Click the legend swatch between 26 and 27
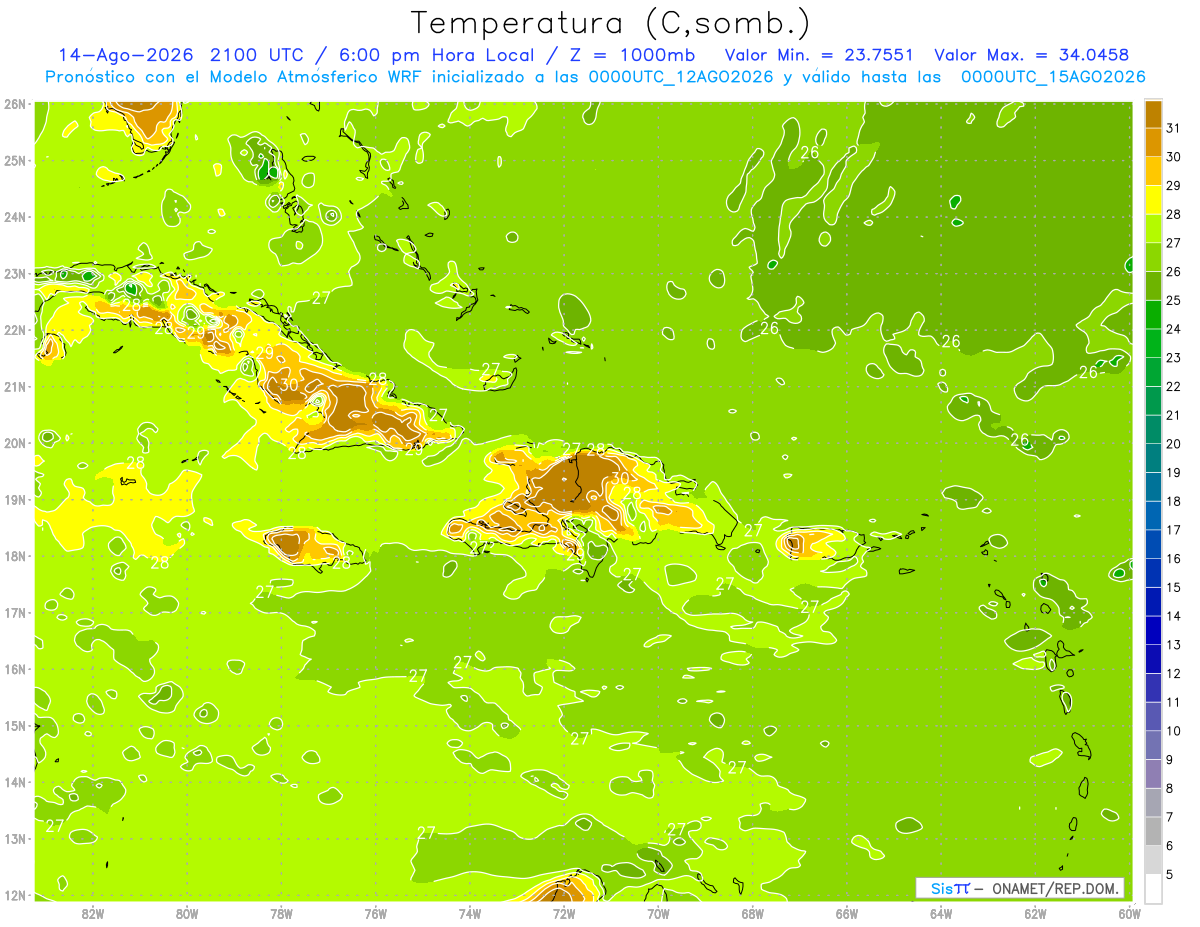The image size is (1200, 927). 1153,257
